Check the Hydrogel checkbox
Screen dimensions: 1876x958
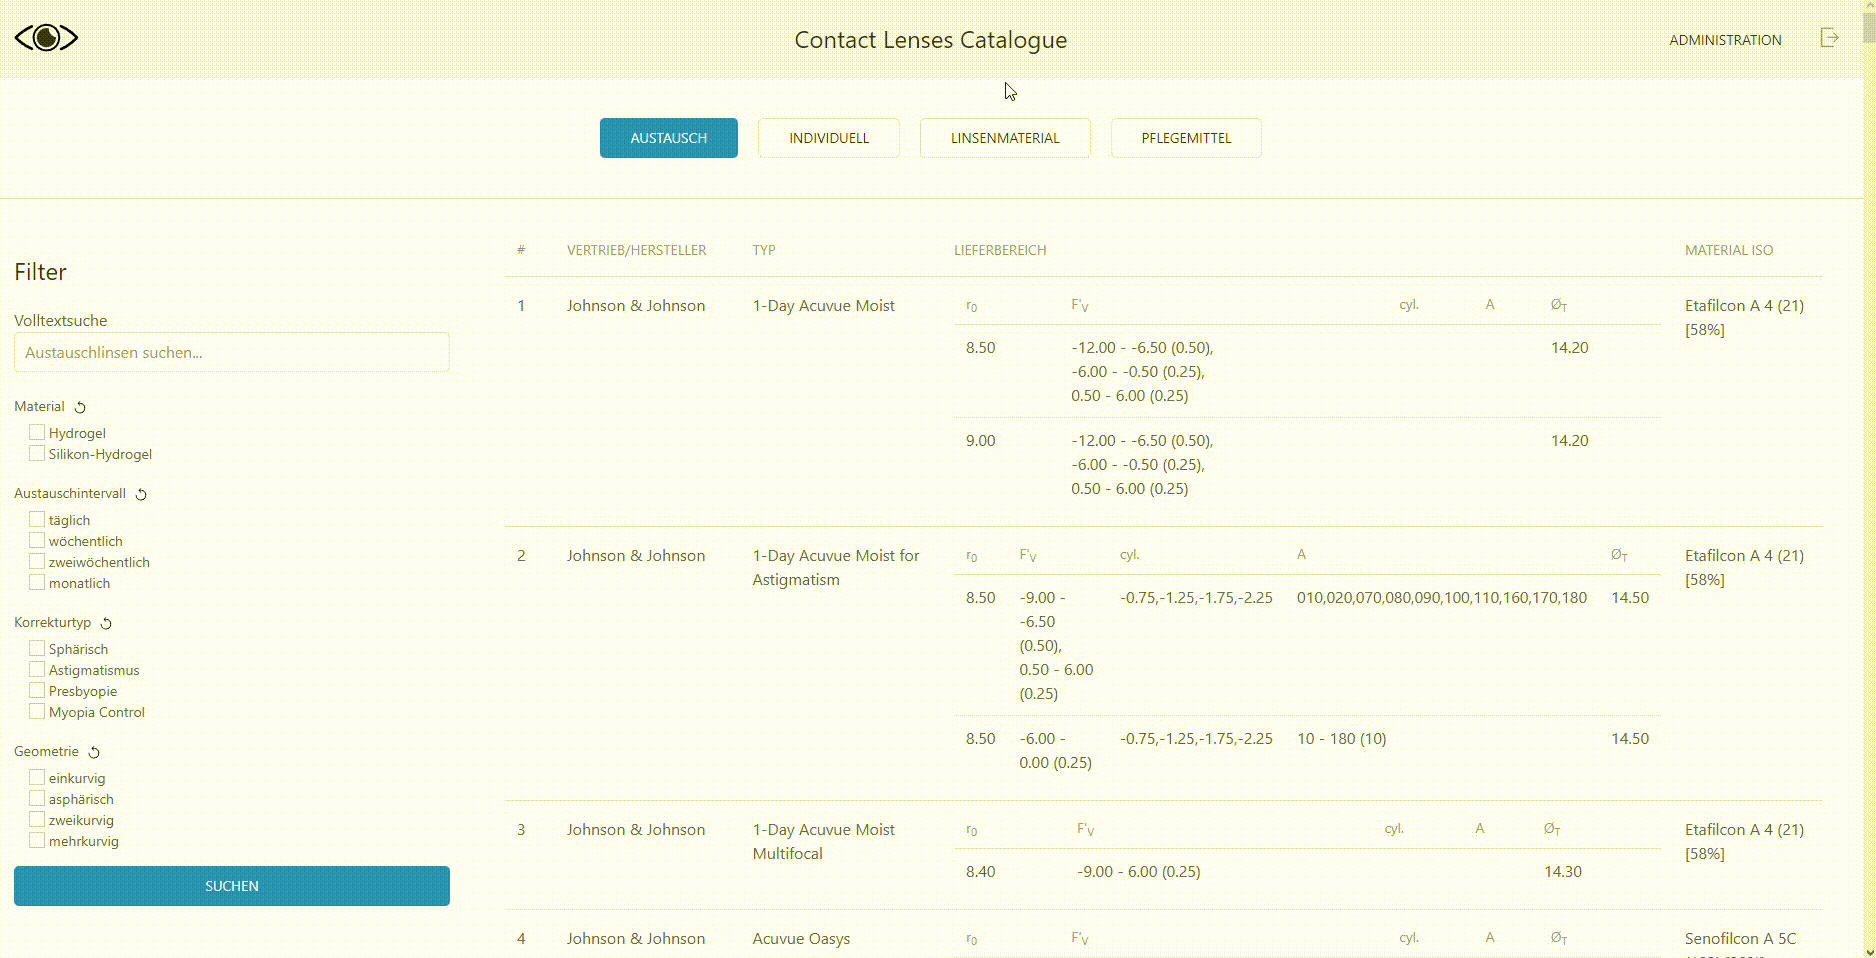click(37, 432)
